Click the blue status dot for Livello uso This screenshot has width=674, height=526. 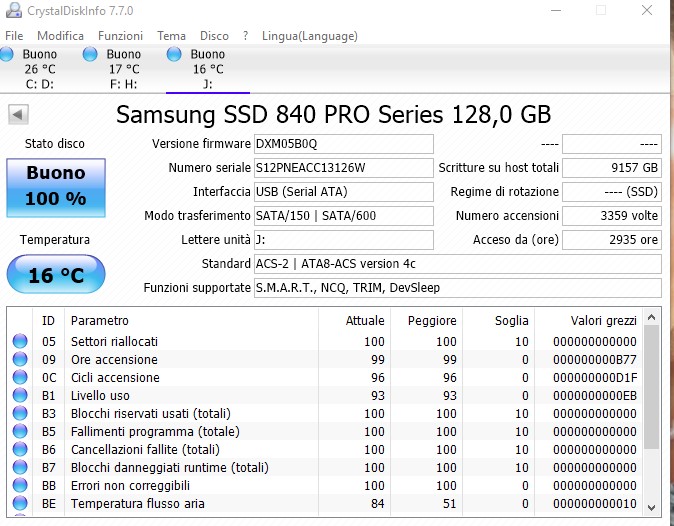click(x=20, y=395)
